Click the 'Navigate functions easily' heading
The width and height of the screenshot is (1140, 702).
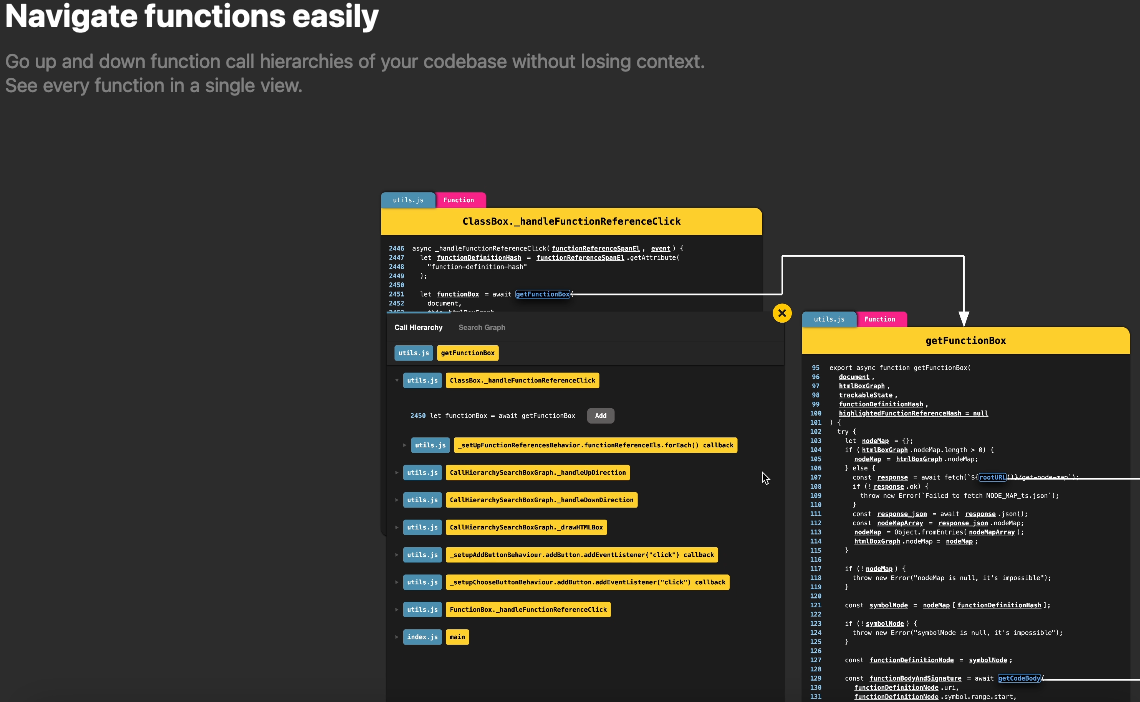tap(192, 16)
